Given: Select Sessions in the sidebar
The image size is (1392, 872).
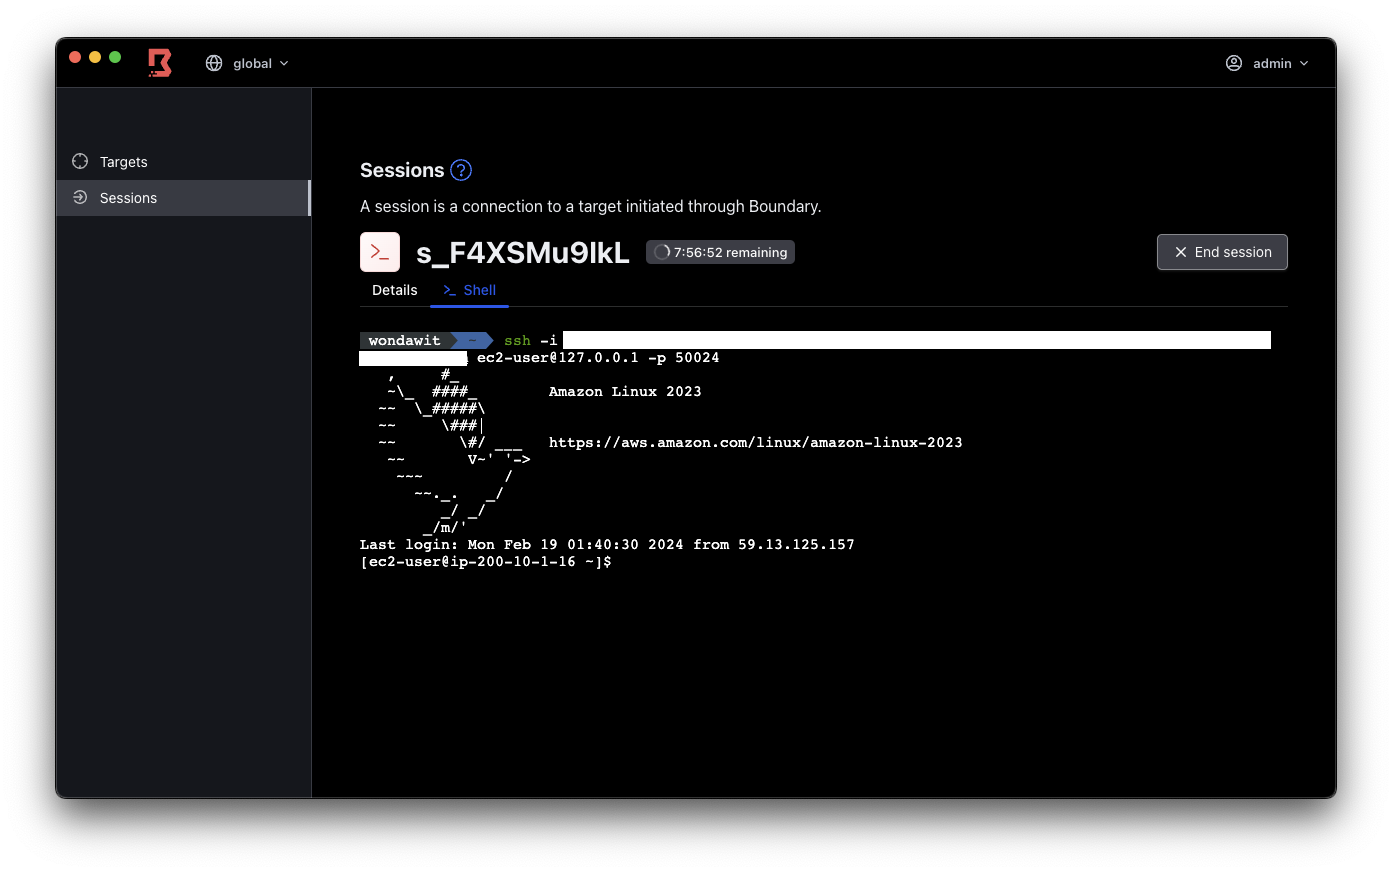Looking at the screenshot, I should [x=184, y=198].
